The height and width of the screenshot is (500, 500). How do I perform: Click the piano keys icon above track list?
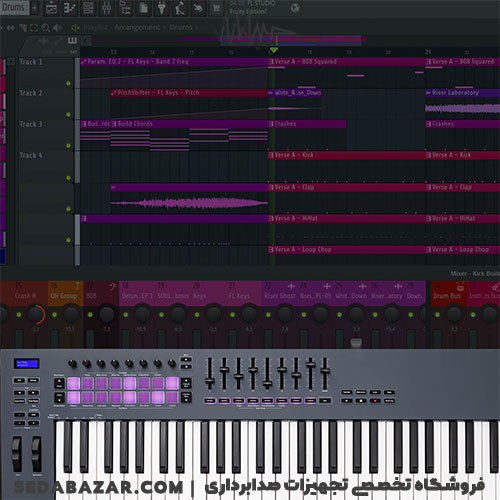(x=72, y=41)
